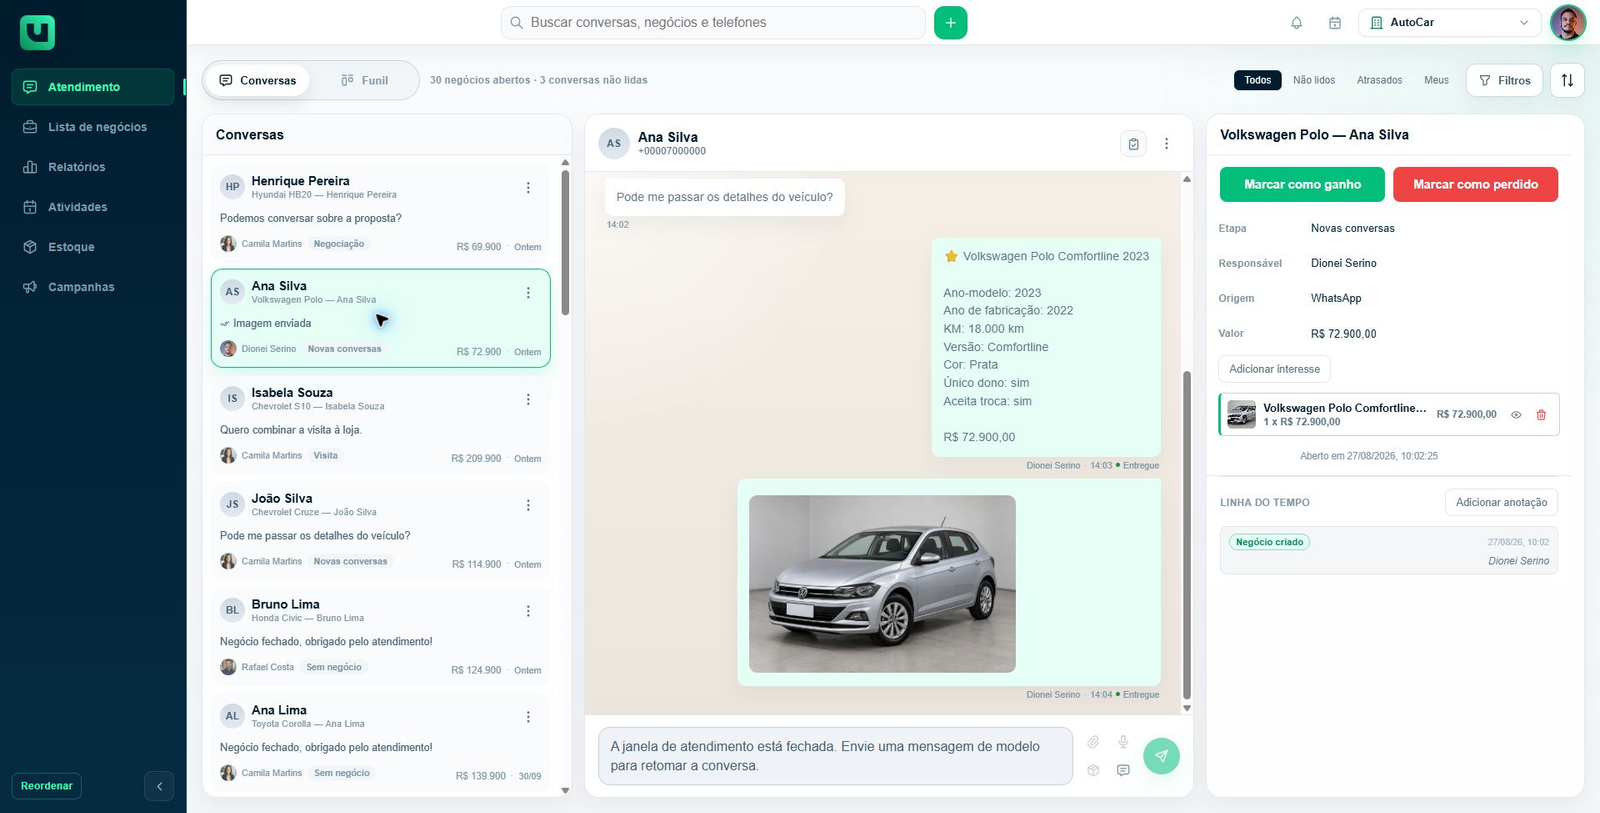Open options menu for Ana Lima conversation
This screenshot has height=813, width=1600.
coord(528,717)
